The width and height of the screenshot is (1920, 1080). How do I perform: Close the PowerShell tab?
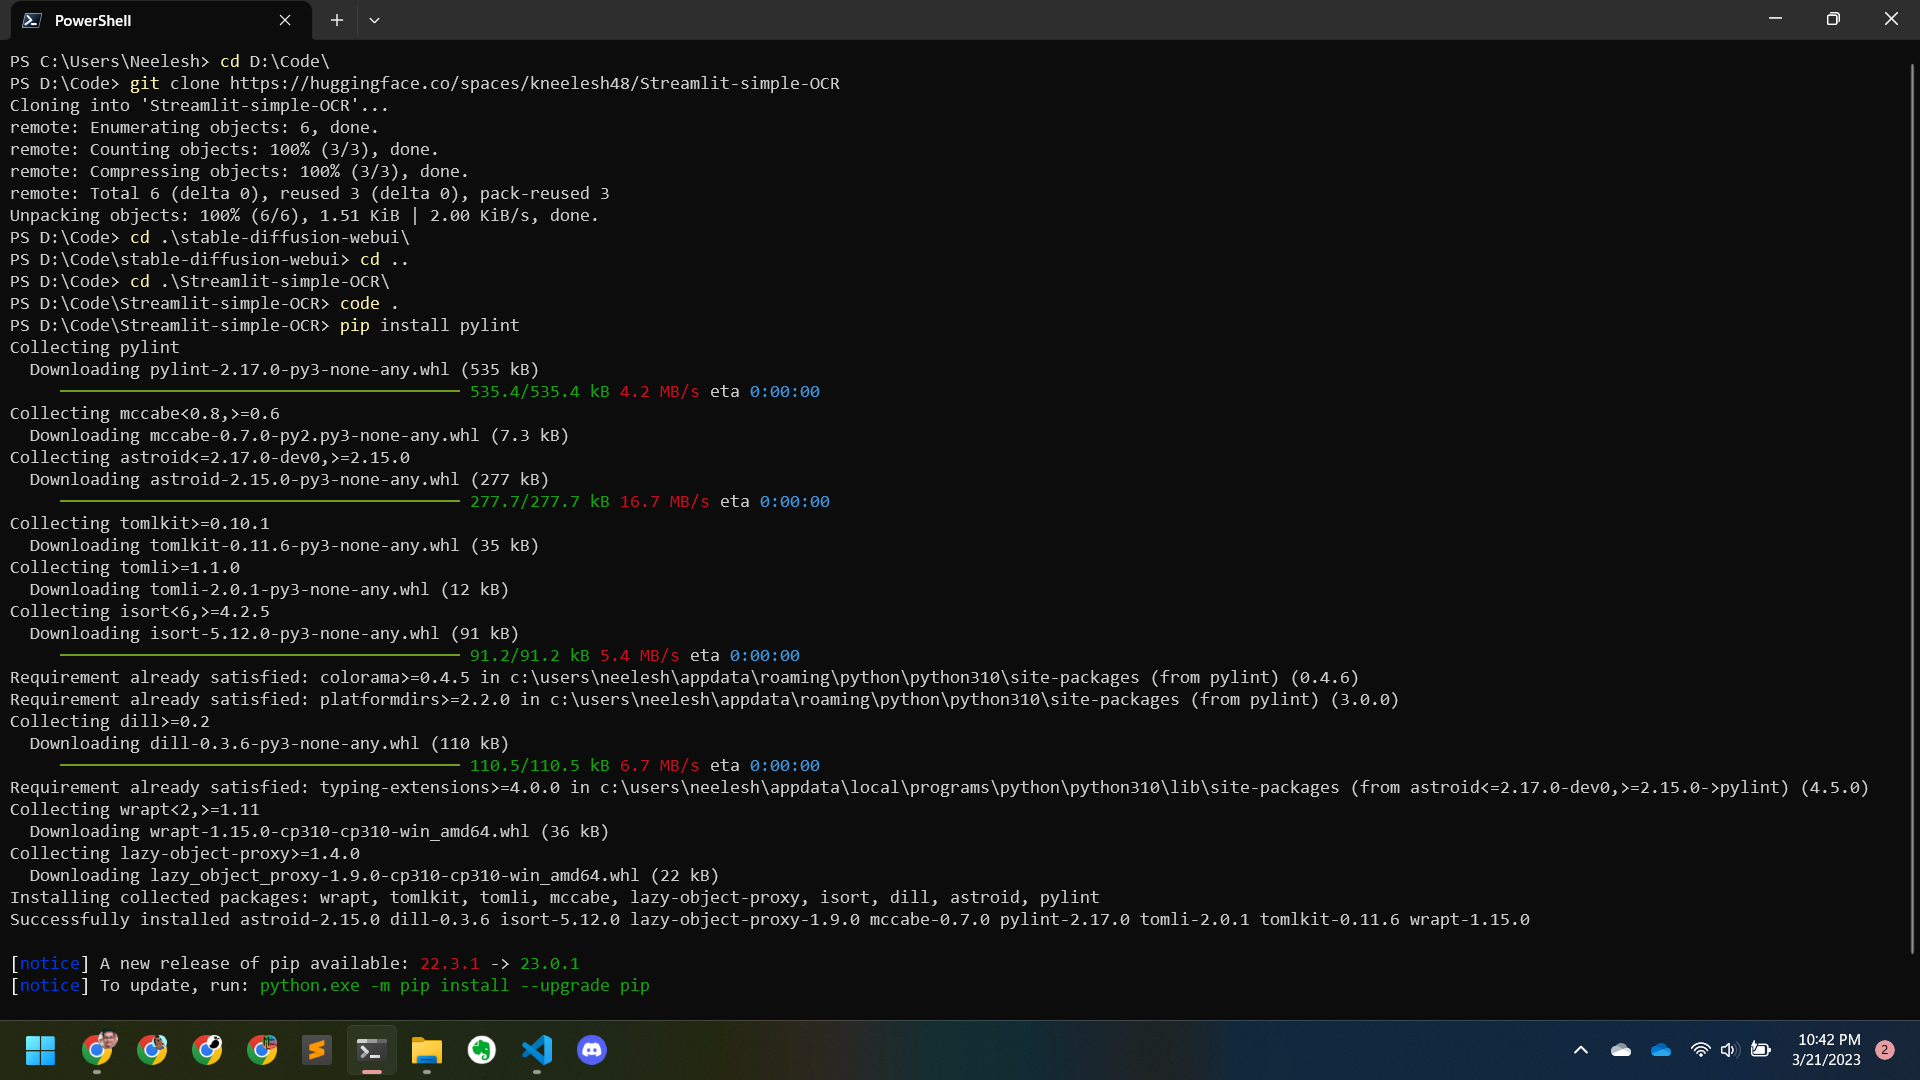[285, 20]
